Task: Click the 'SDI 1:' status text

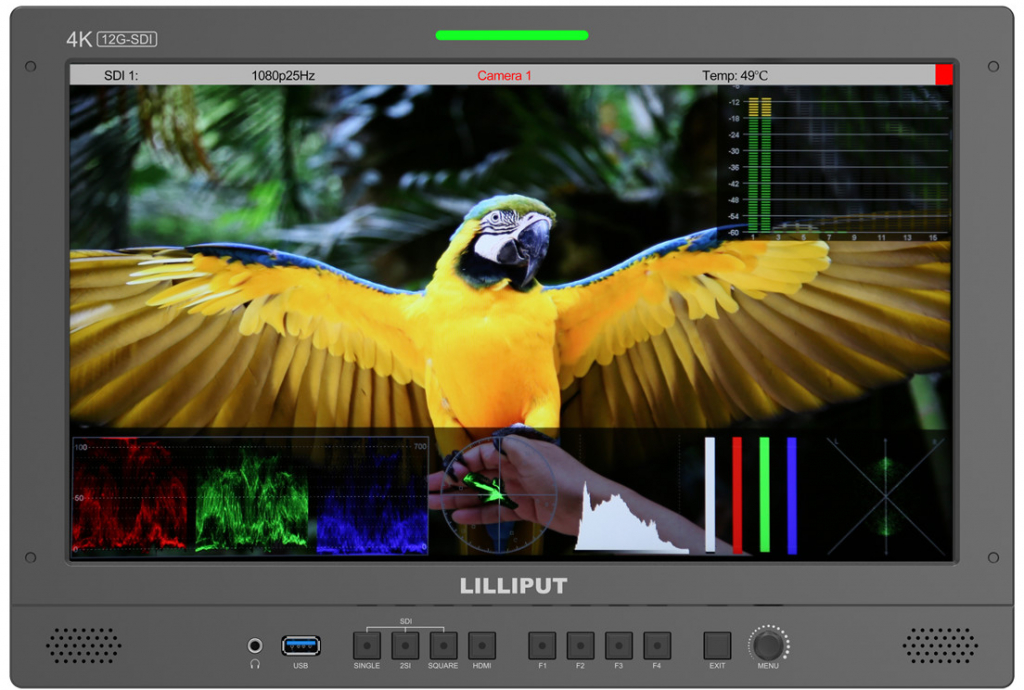Action: [x=121, y=76]
